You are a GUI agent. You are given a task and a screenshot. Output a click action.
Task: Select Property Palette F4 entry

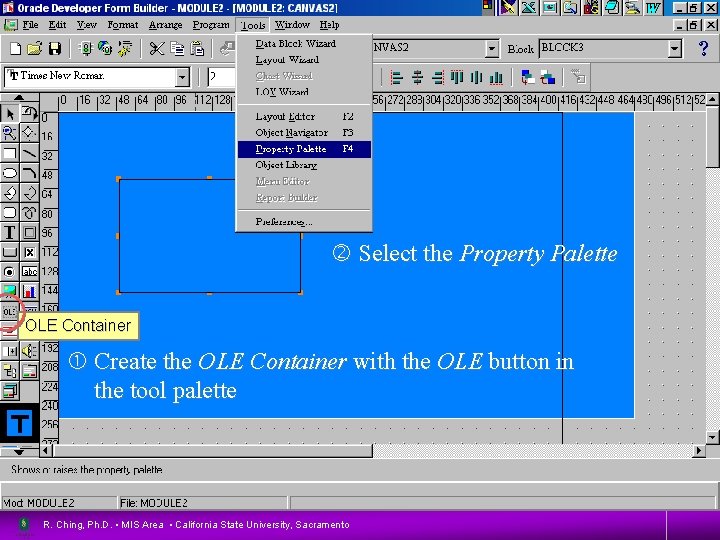click(x=304, y=149)
